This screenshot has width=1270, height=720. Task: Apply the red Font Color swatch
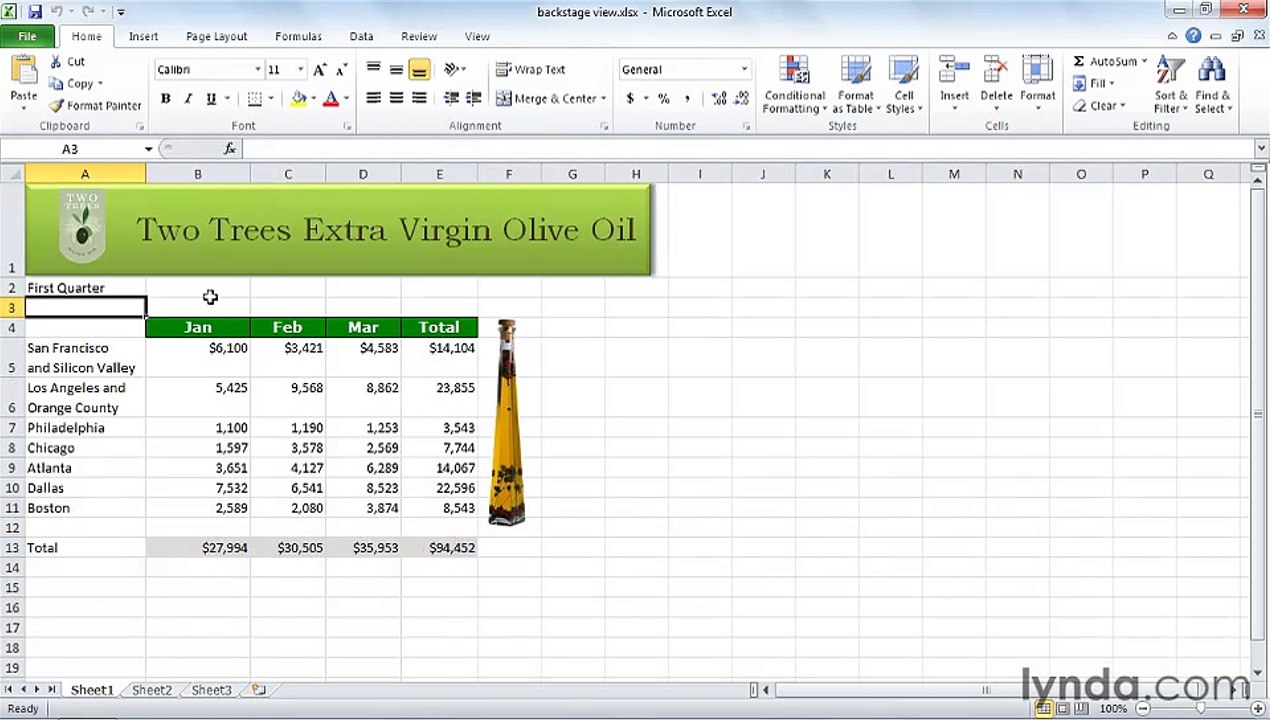point(330,98)
